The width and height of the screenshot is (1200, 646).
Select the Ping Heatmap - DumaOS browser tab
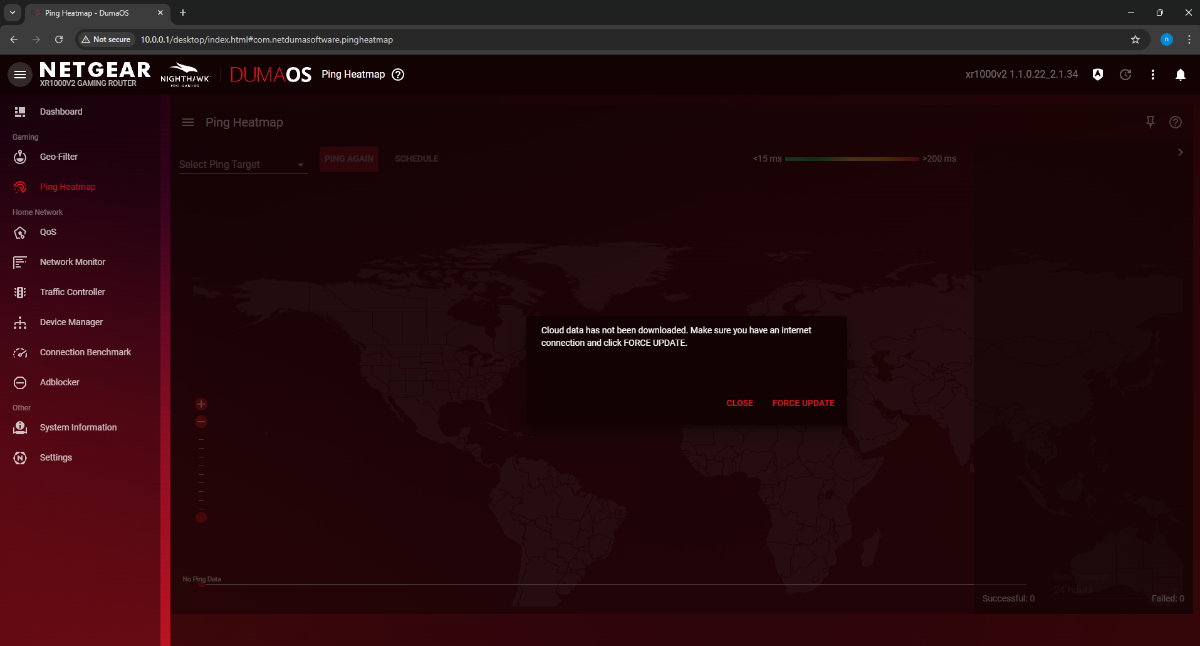point(95,12)
